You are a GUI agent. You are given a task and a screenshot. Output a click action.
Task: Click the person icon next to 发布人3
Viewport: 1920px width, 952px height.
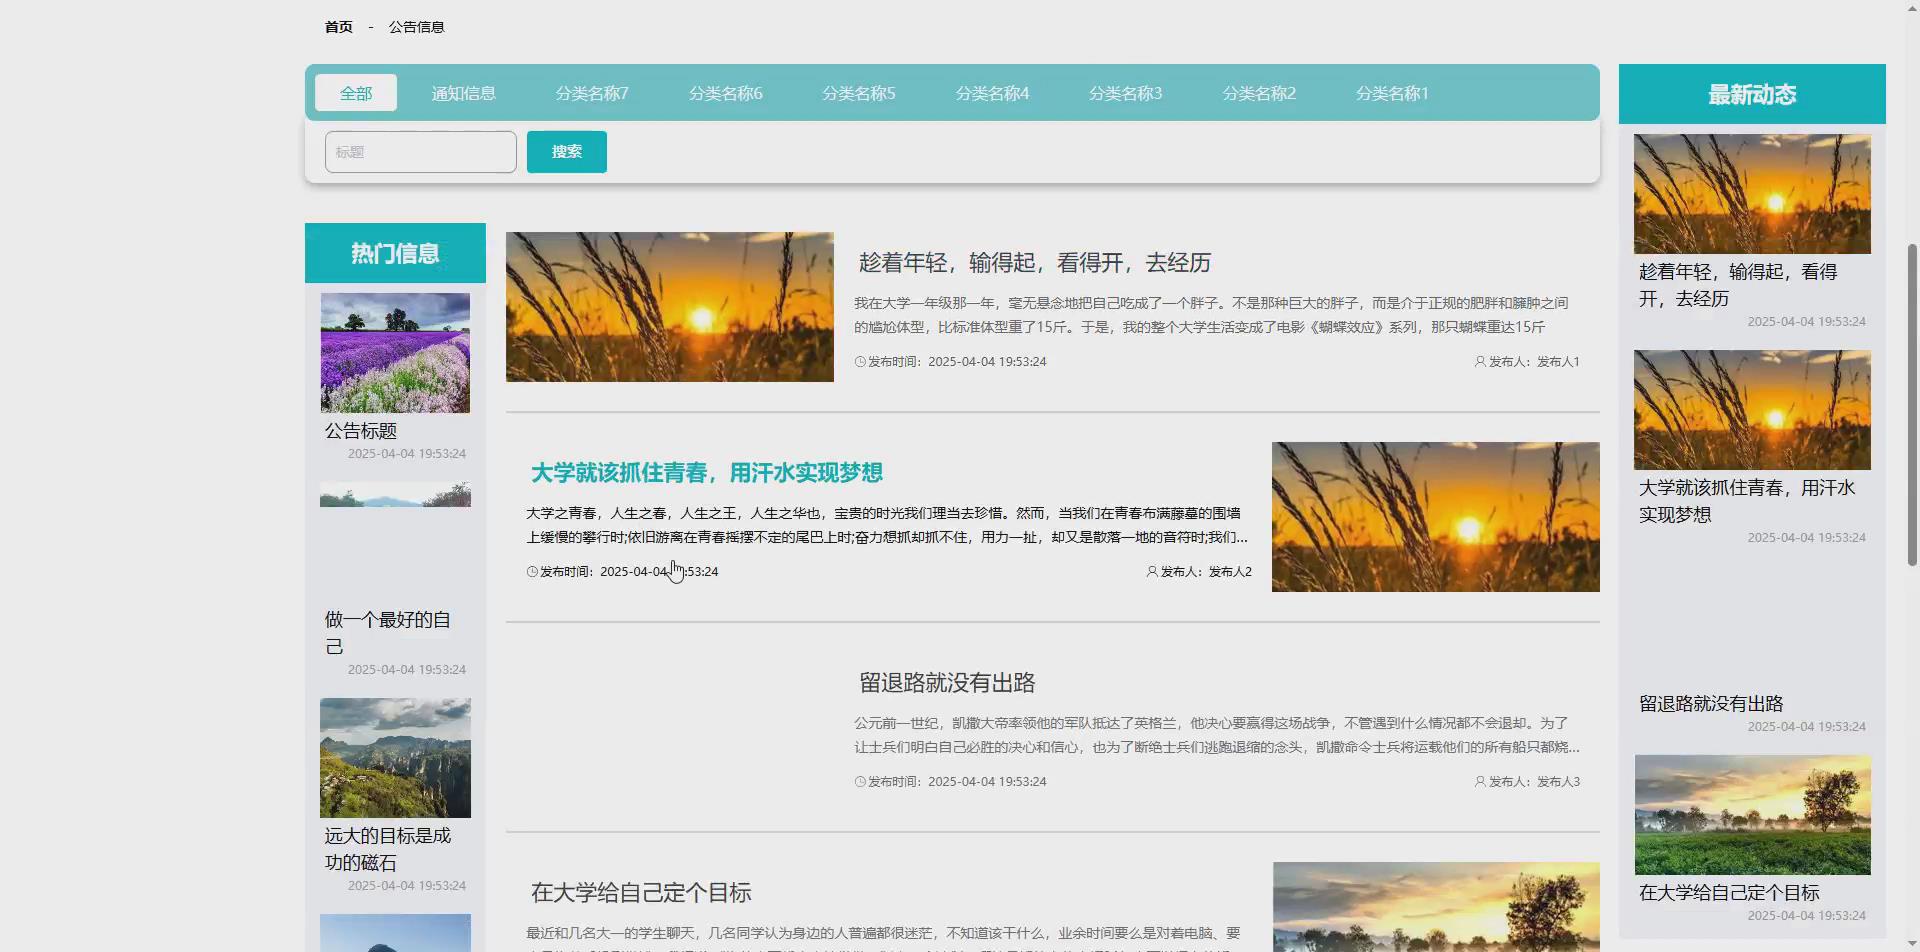1480,781
